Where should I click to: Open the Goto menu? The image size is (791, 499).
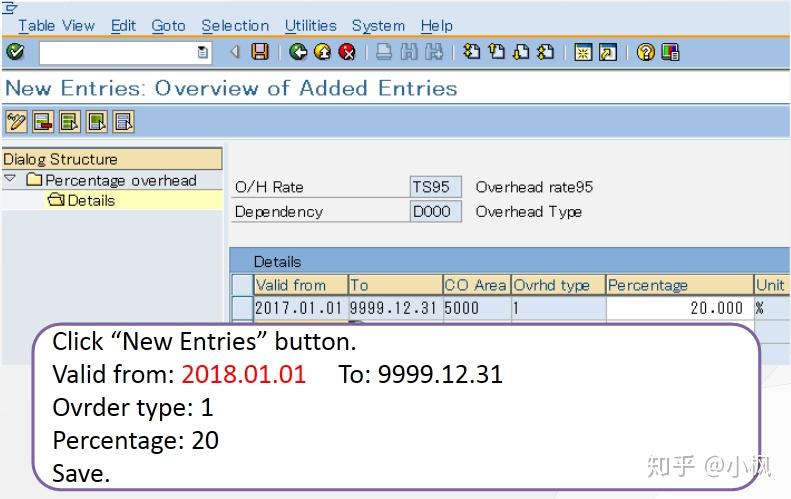click(168, 26)
